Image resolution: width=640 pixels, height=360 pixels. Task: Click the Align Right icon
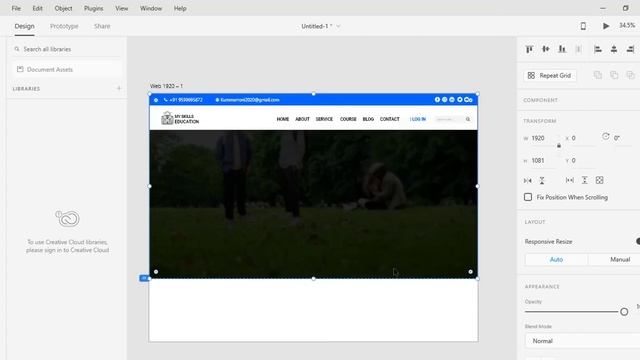point(630,49)
